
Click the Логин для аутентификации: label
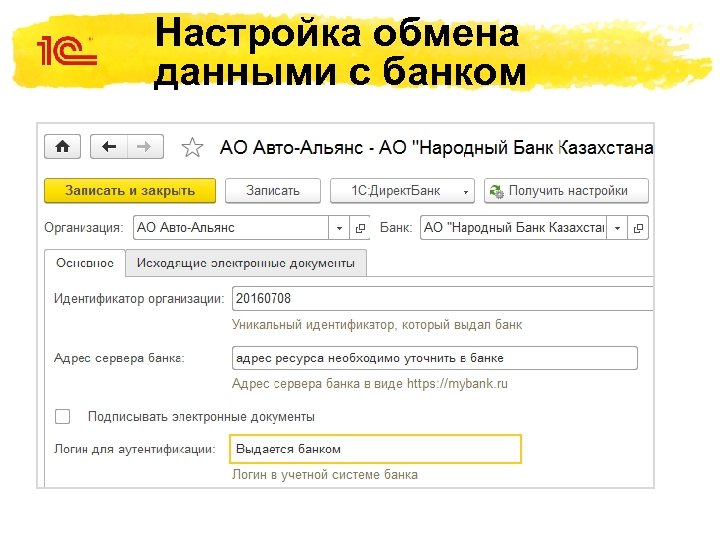(135, 449)
